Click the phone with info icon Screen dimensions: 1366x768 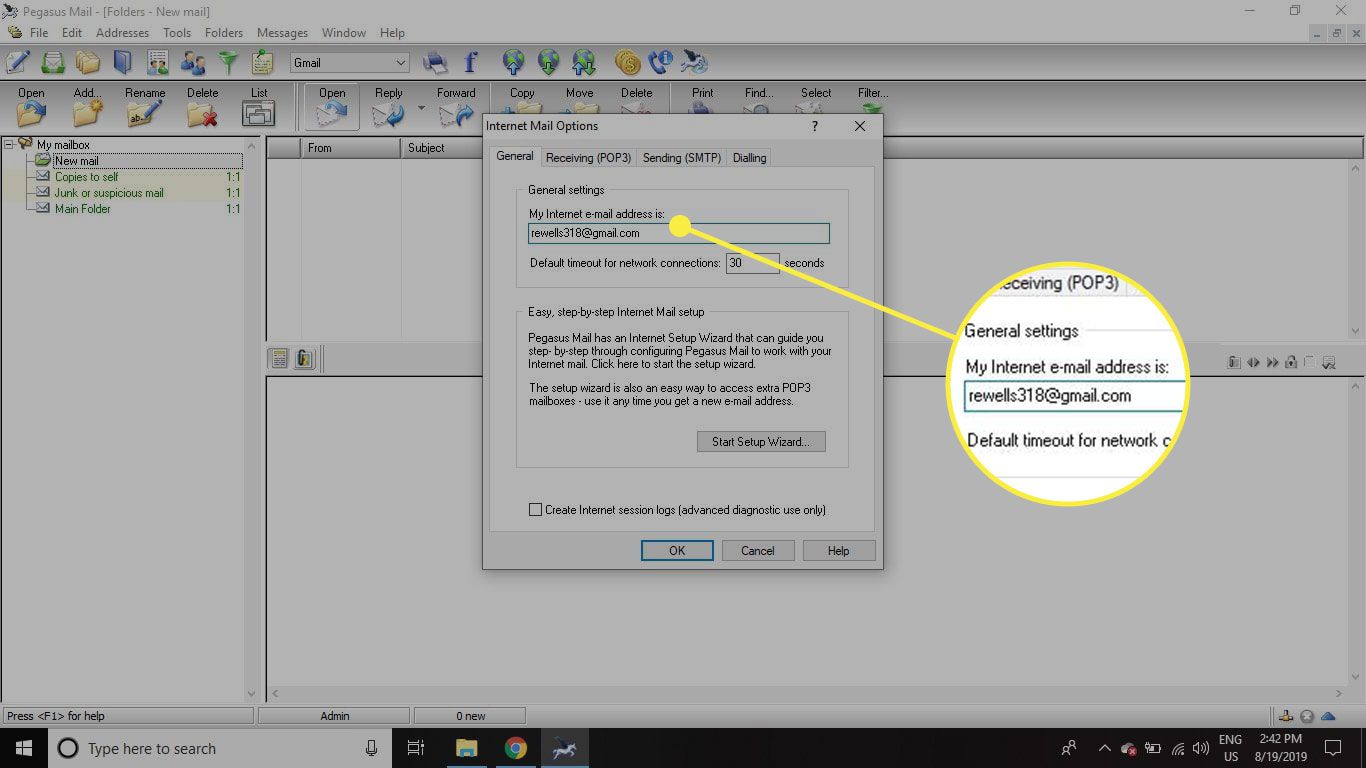point(660,62)
